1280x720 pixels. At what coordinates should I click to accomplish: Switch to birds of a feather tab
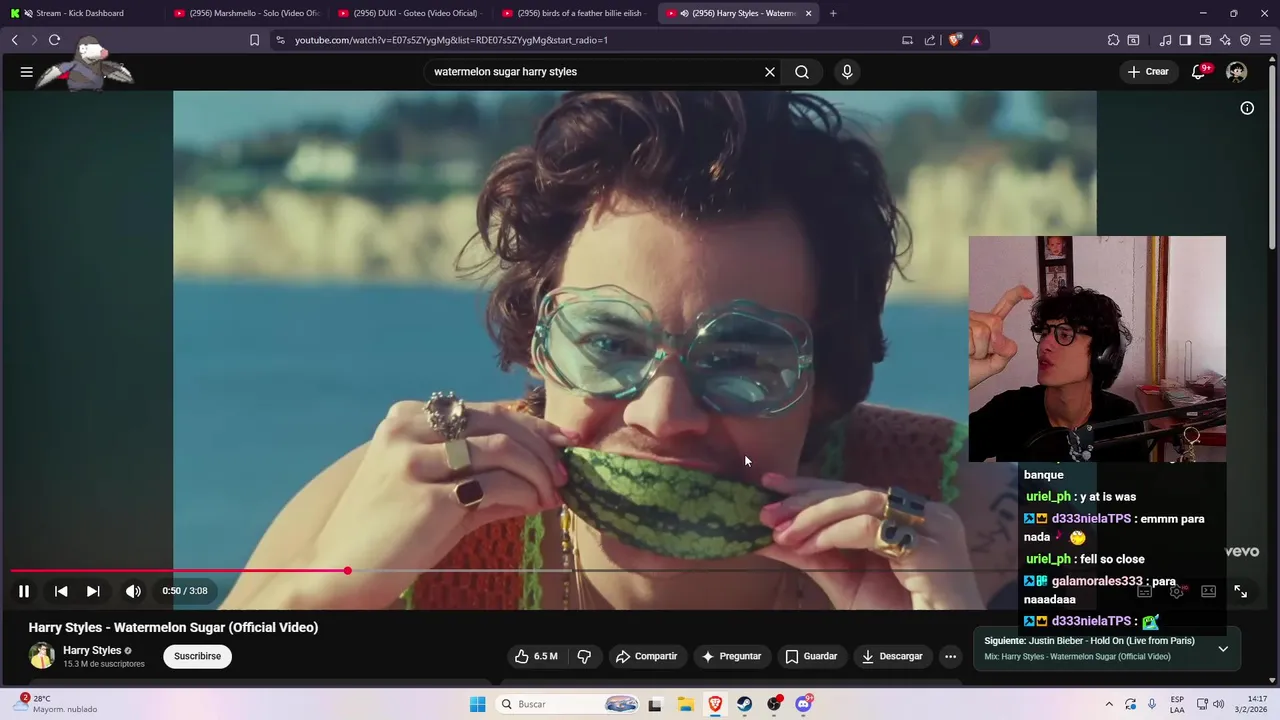coord(575,13)
